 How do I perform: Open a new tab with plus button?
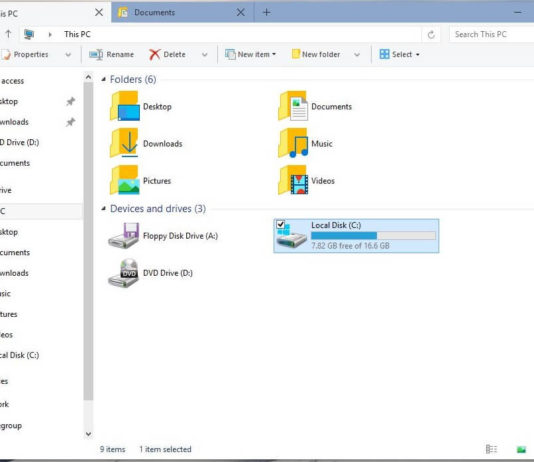click(x=266, y=13)
